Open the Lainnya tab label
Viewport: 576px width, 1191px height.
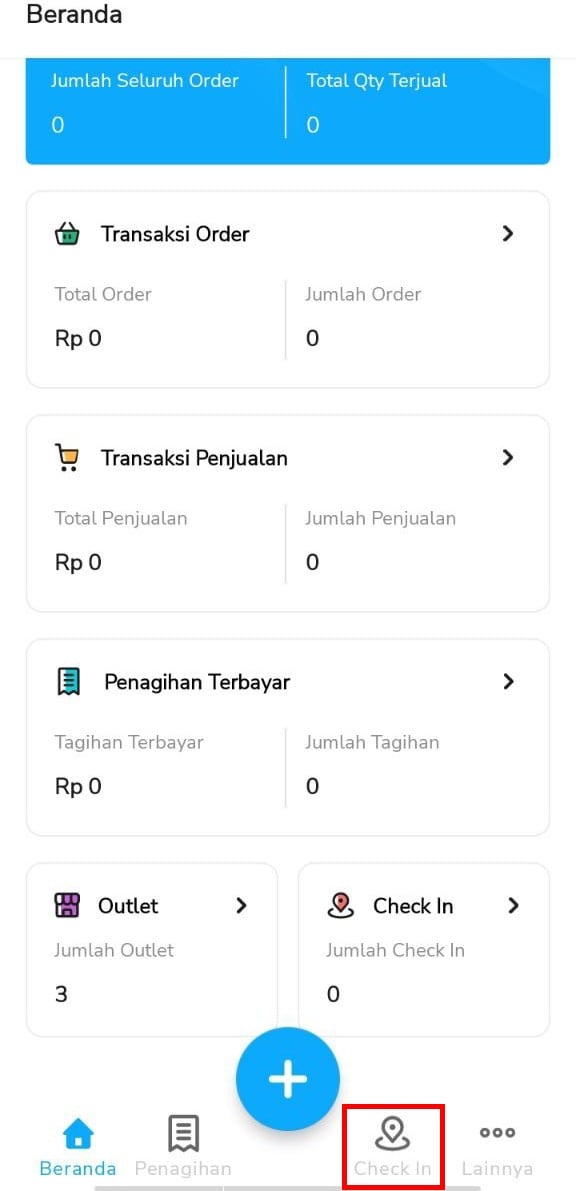click(x=498, y=1168)
